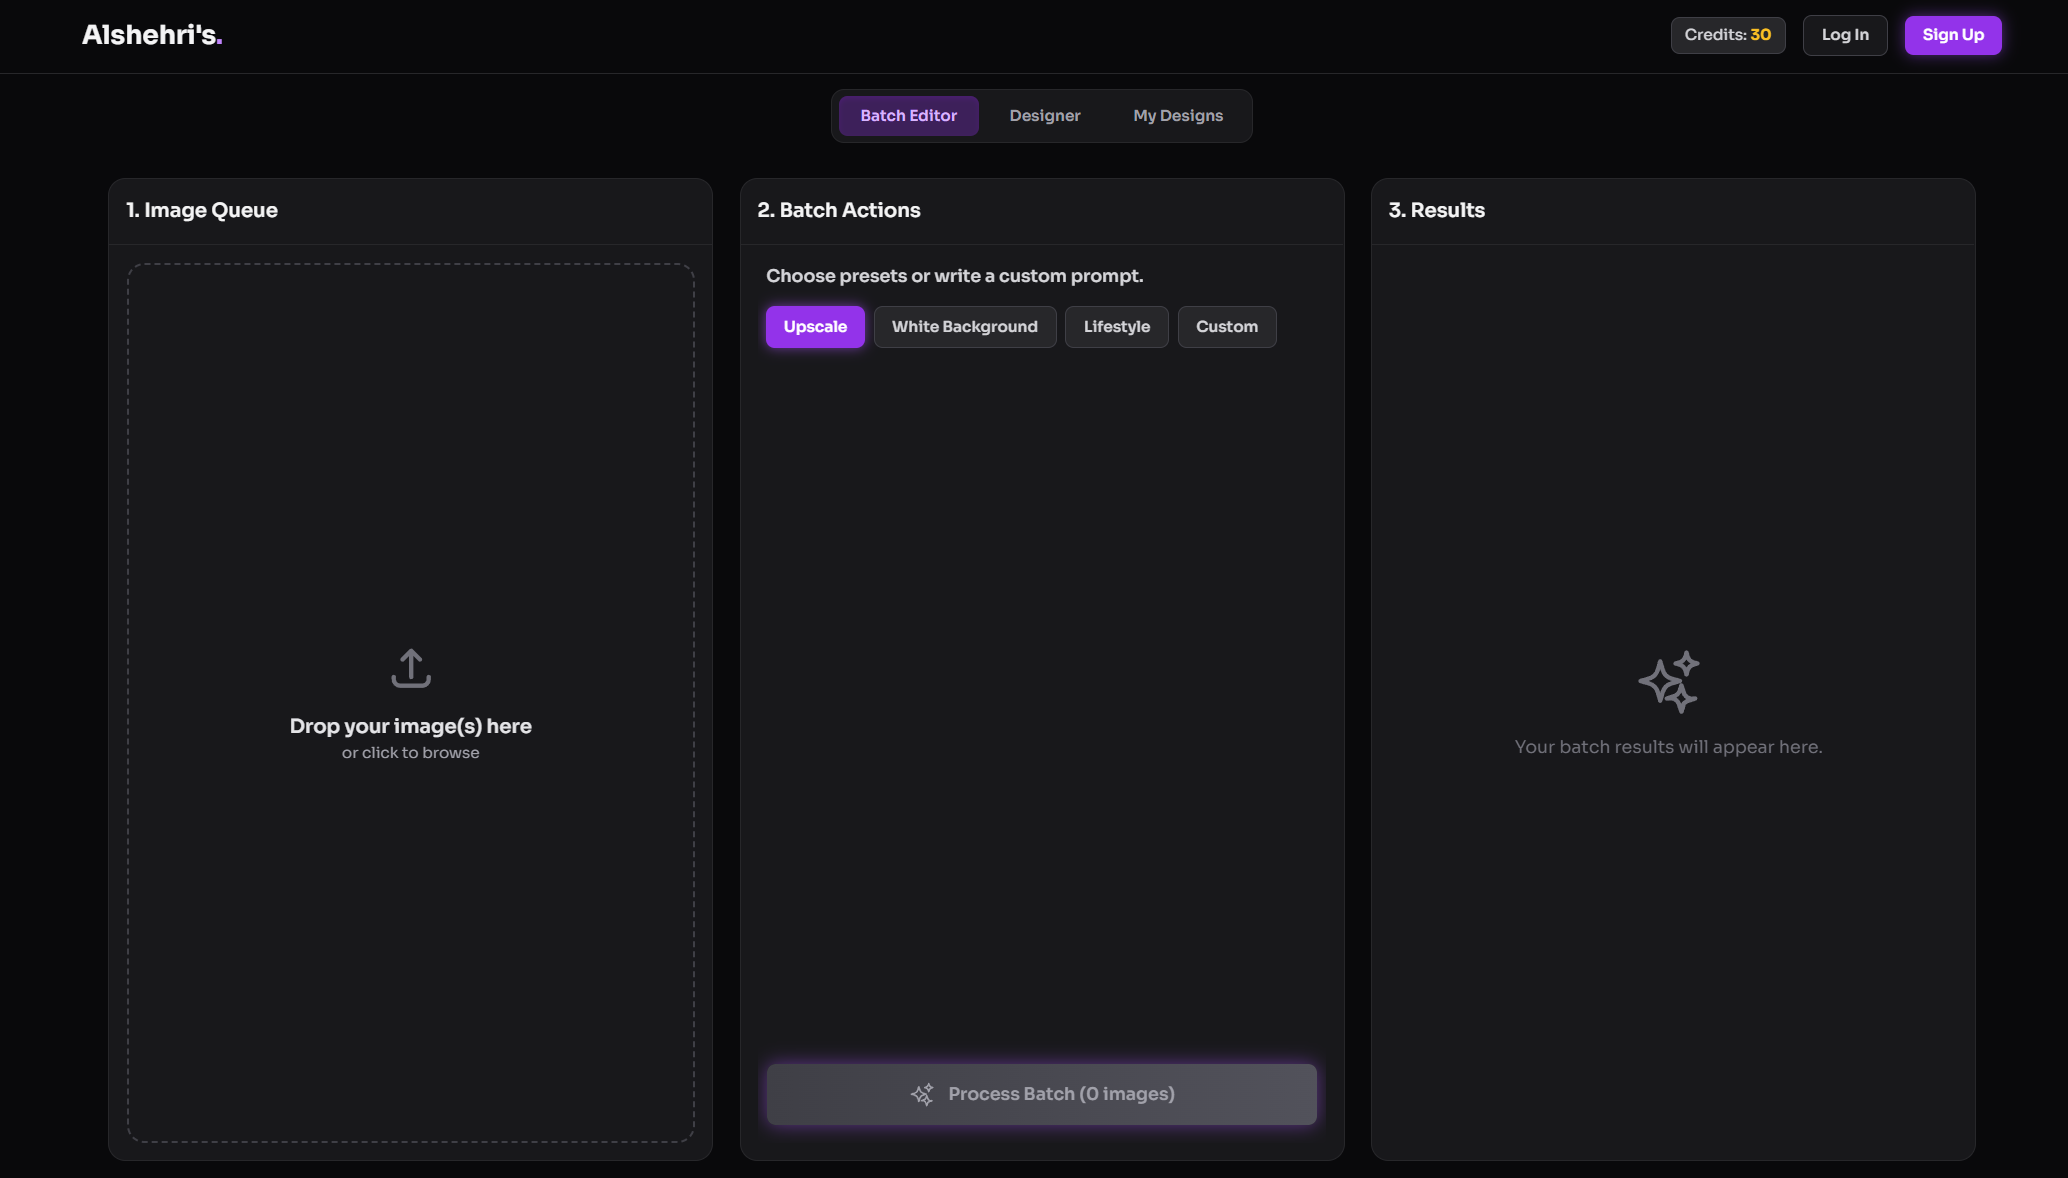This screenshot has width=2068, height=1178.
Task: Go to the My Designs tab
Action: tap(1177, 116)
